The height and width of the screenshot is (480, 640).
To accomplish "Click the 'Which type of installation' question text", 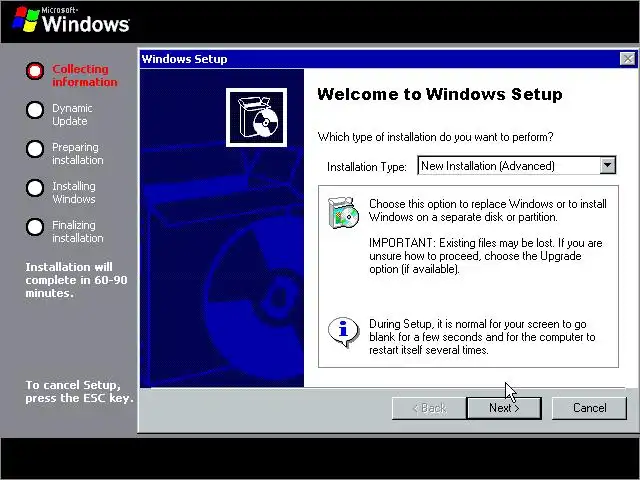I will pos(436,137).
